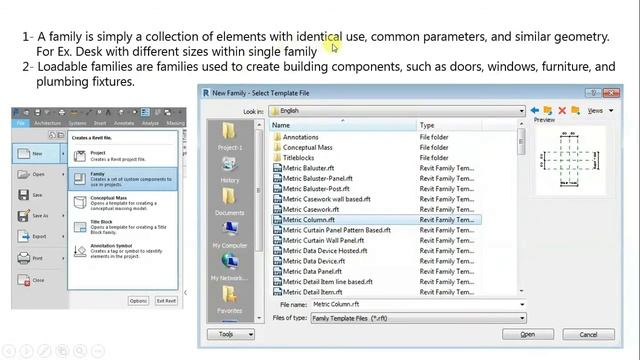The height and width of the screenshot is (360, 640).
Task: Open the Views dropdown menu
Action: (600, 111)
